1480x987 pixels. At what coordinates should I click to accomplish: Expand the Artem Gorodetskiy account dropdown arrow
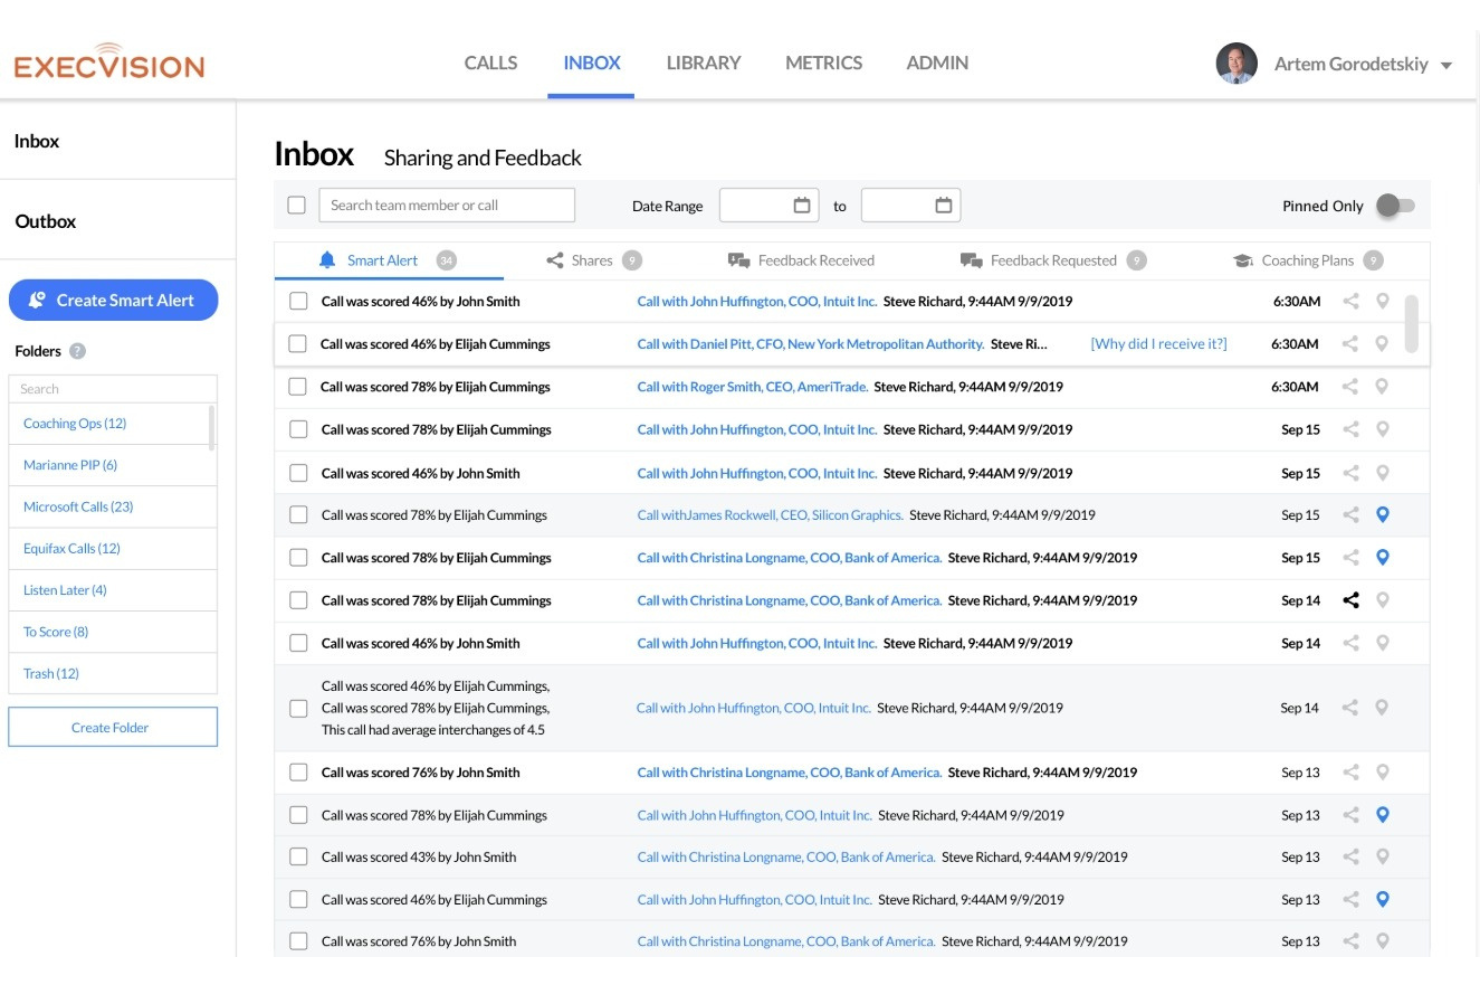pyautogui.click(x=1446, y=65)
